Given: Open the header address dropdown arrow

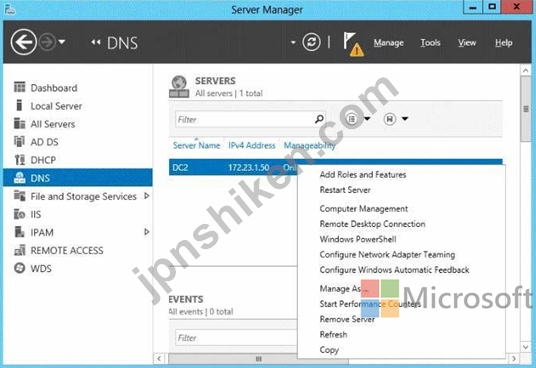Looking at the screenshot, I should coord(293,43).
